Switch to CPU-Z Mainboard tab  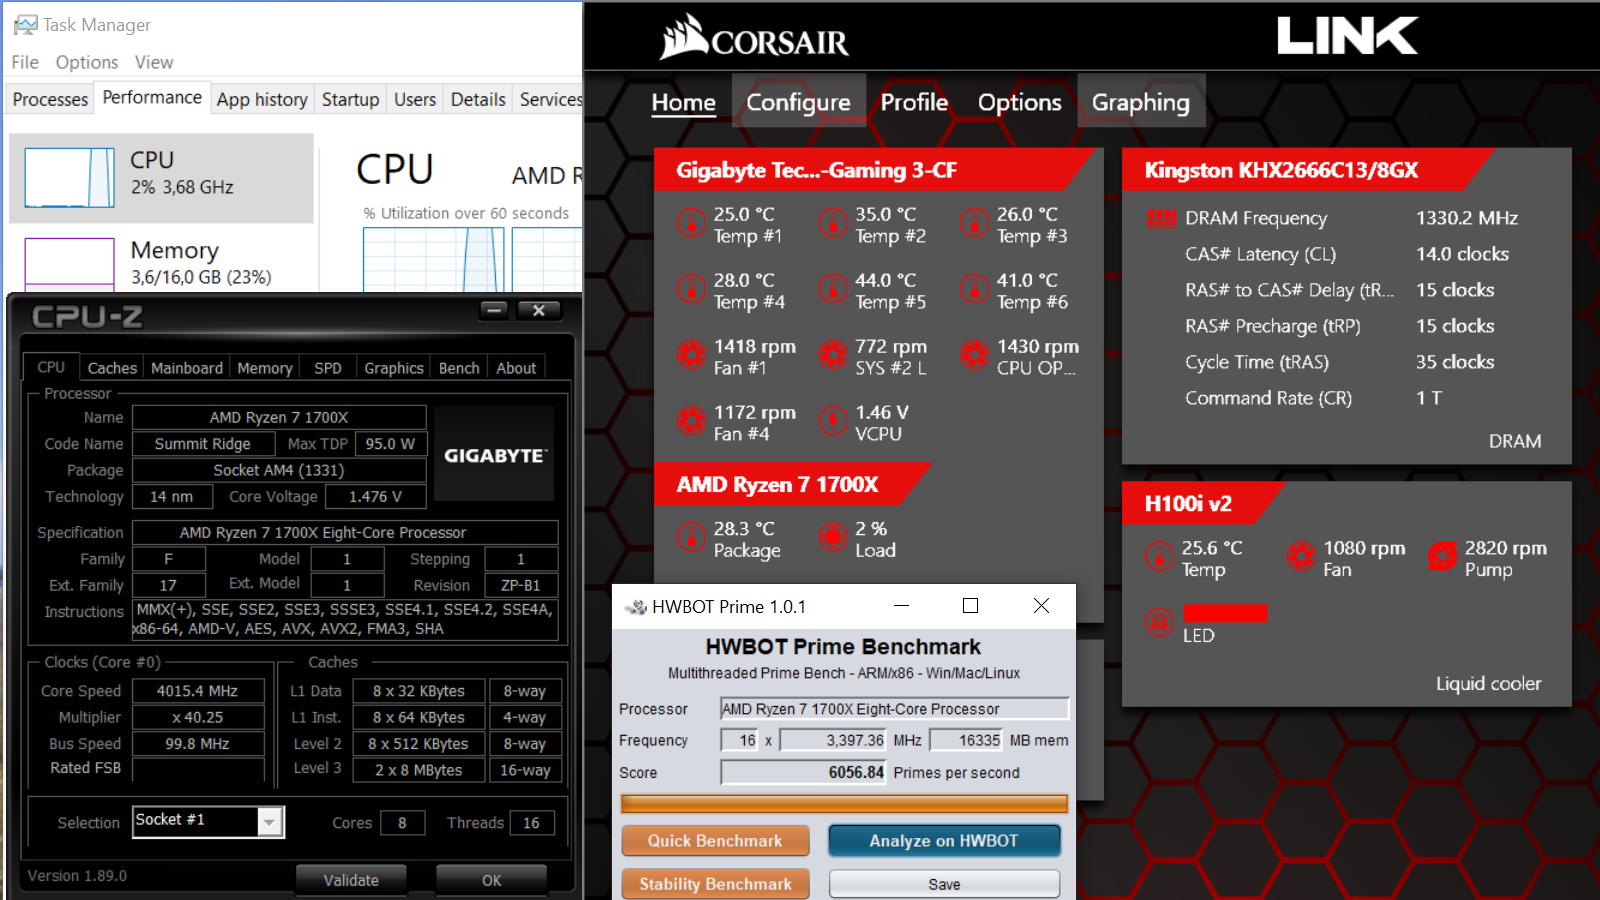coord(187,368)
